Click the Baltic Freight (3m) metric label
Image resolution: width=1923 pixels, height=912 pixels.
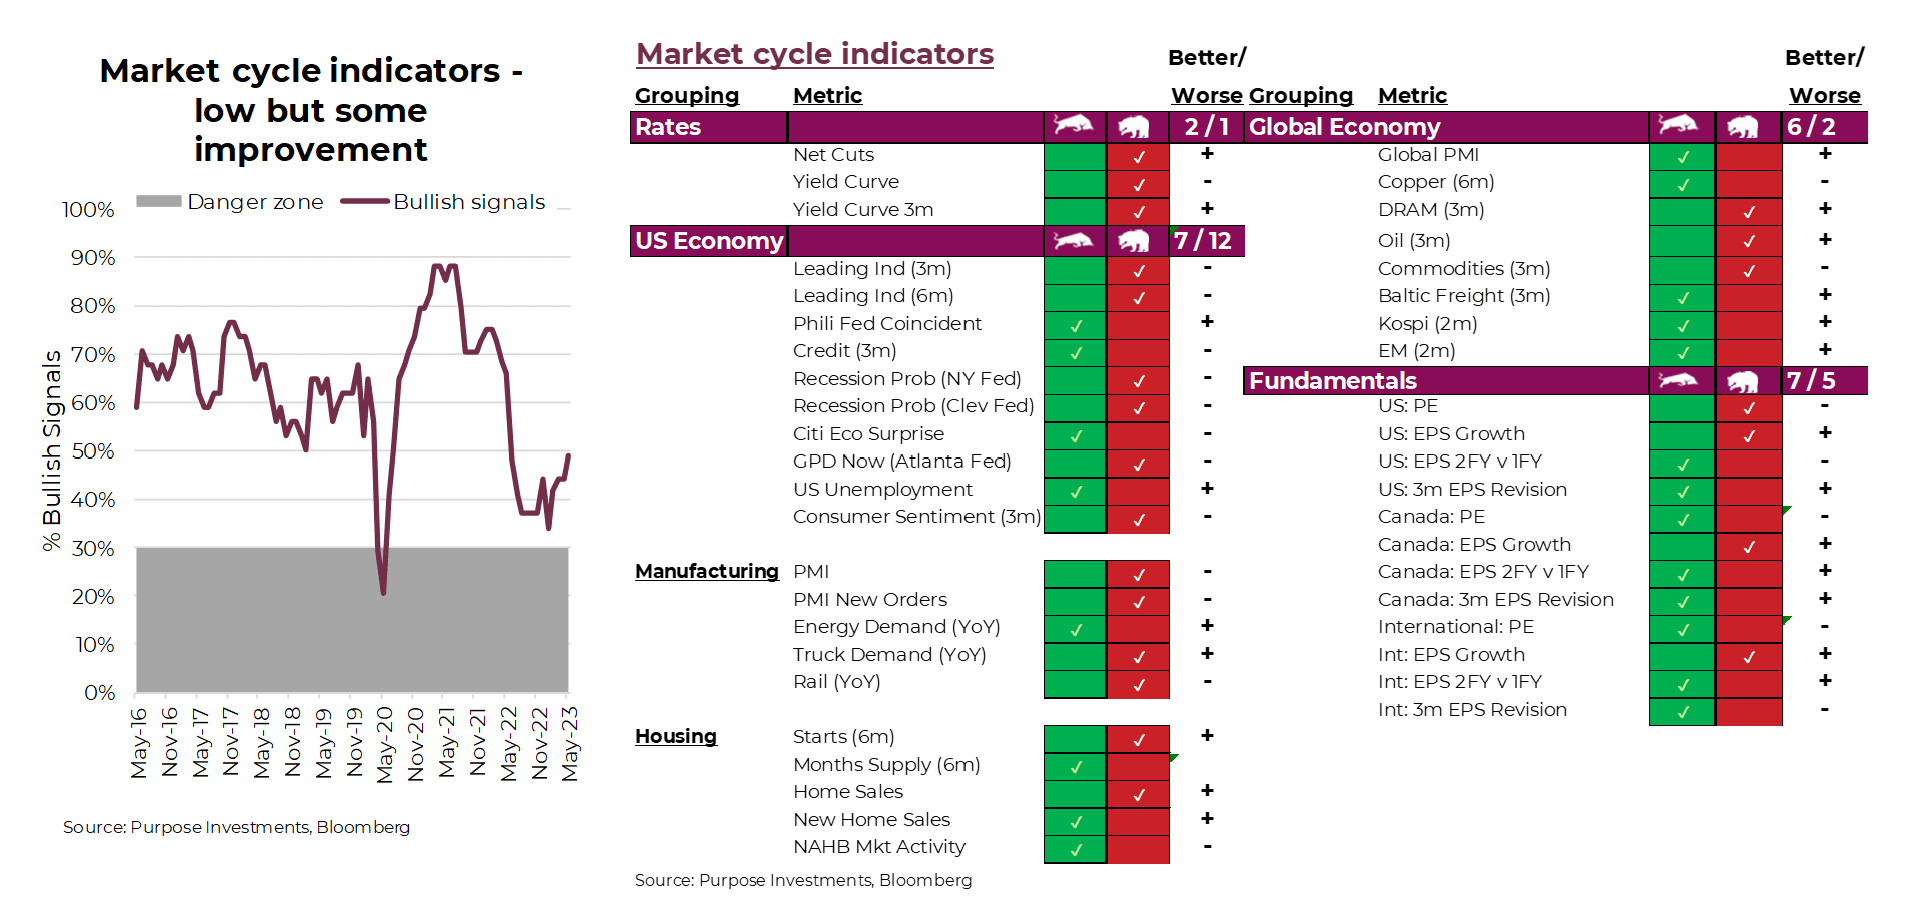pos(1464,296)
